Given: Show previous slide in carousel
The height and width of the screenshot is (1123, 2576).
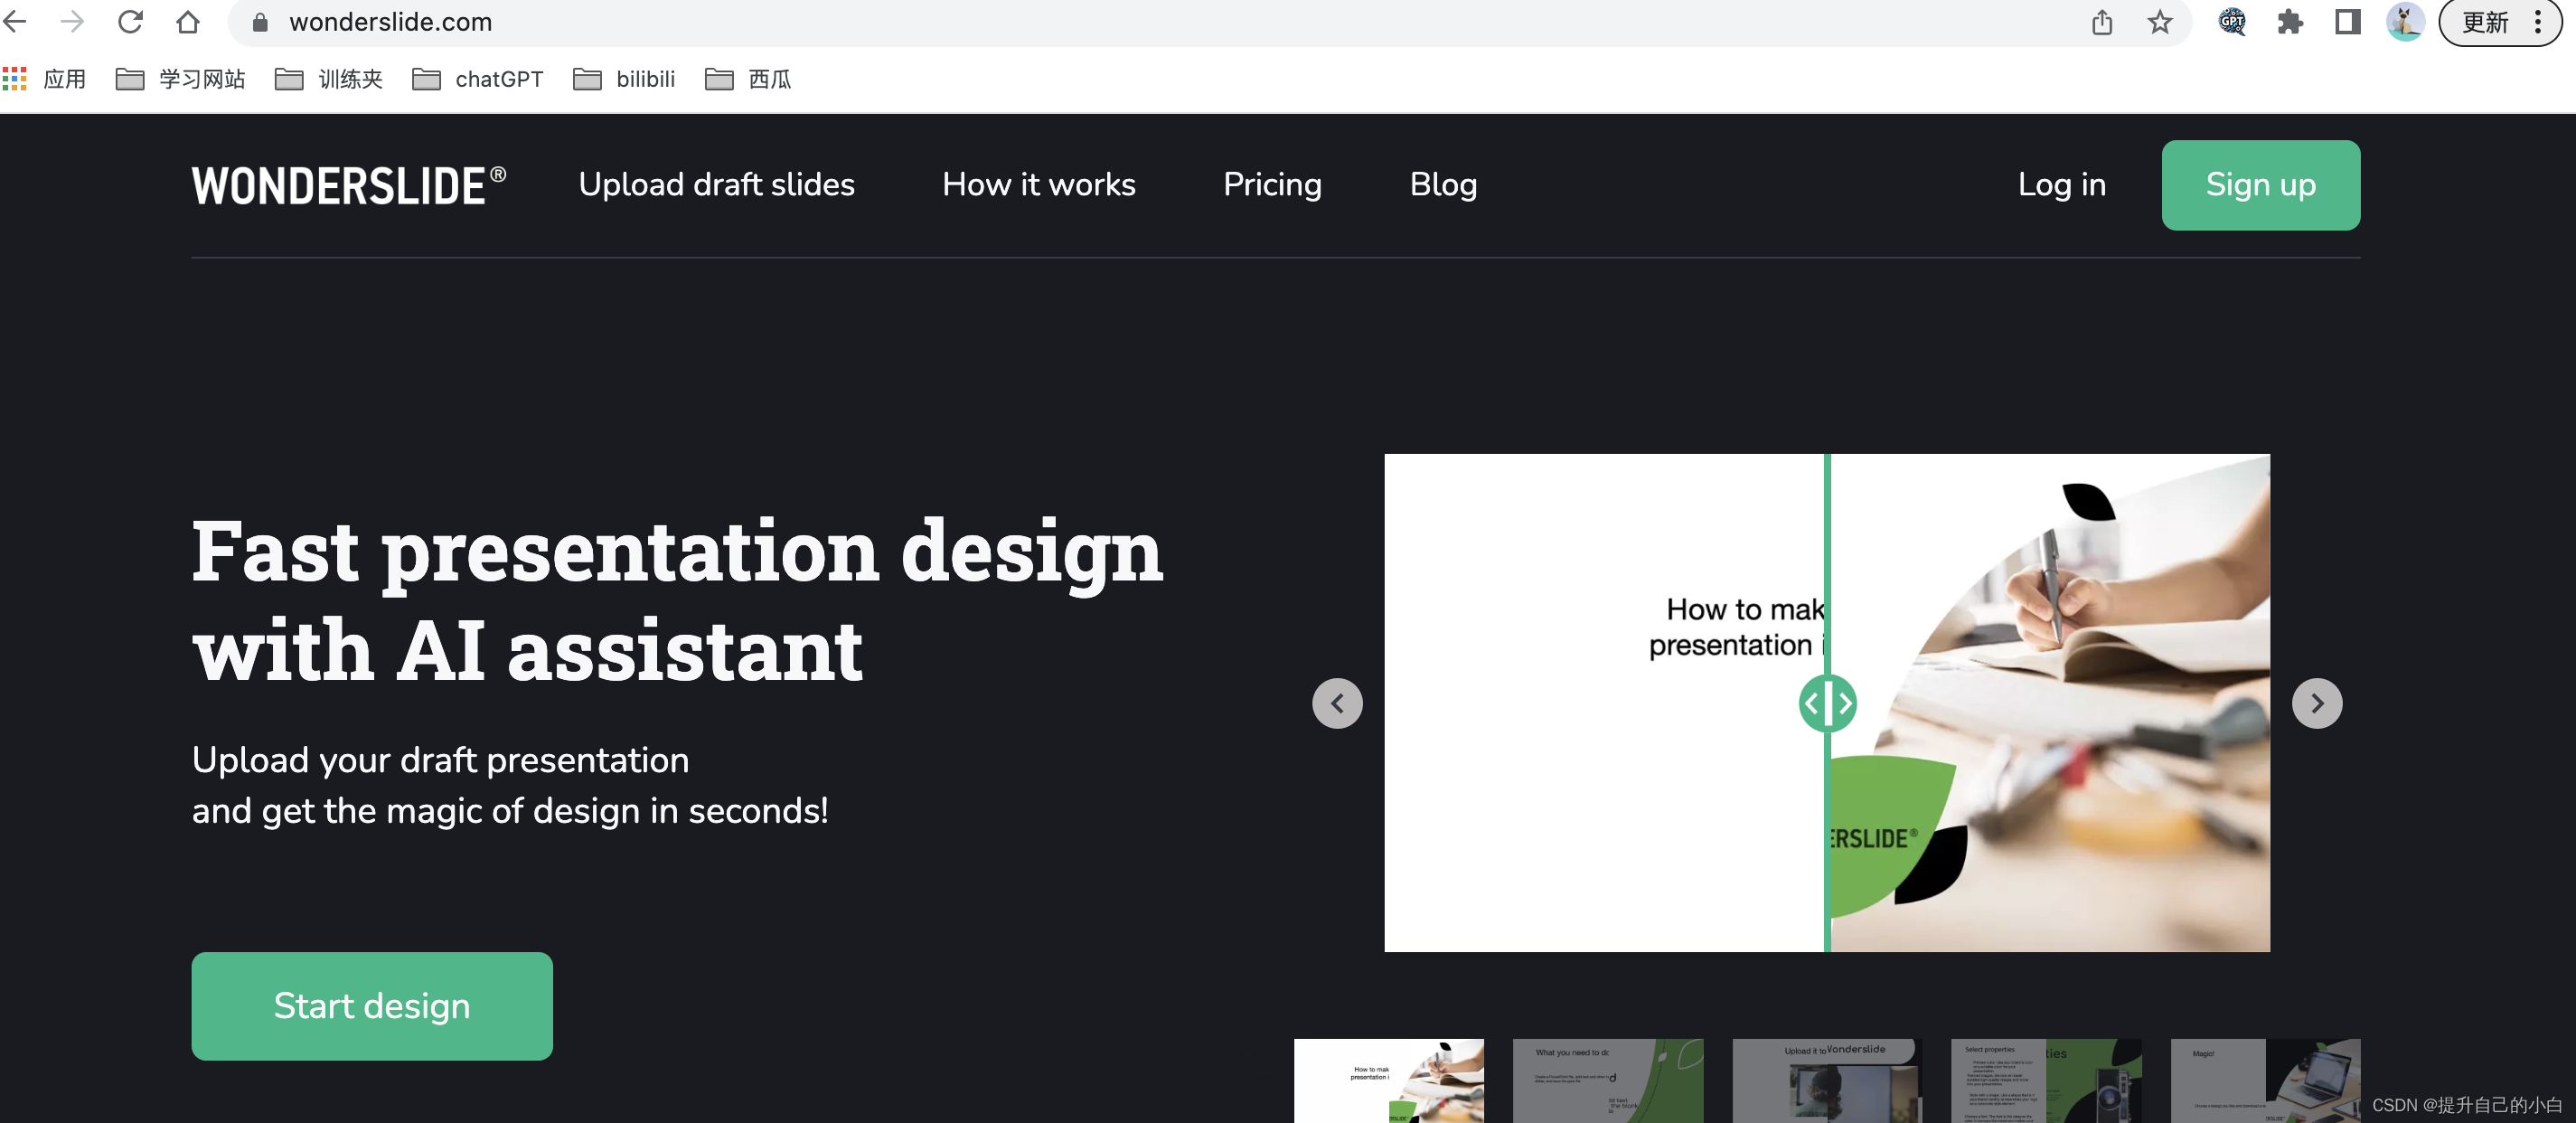Looking at the screenshot, I should click(x=1336, y=703).
